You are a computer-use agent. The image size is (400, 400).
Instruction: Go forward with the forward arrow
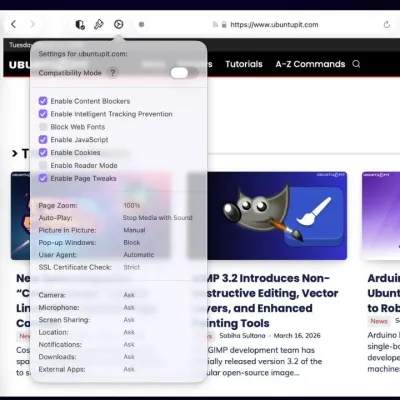click(x=32, y=24)
